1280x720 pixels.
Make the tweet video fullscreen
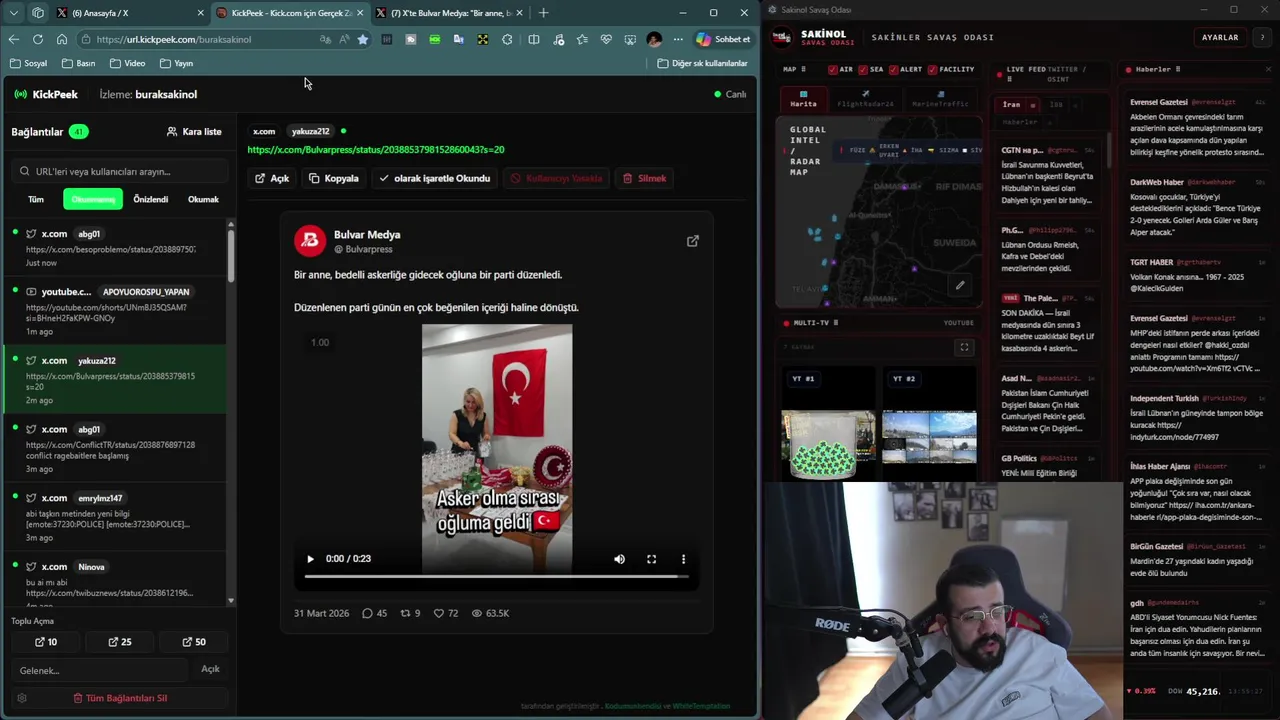[651, 559]
